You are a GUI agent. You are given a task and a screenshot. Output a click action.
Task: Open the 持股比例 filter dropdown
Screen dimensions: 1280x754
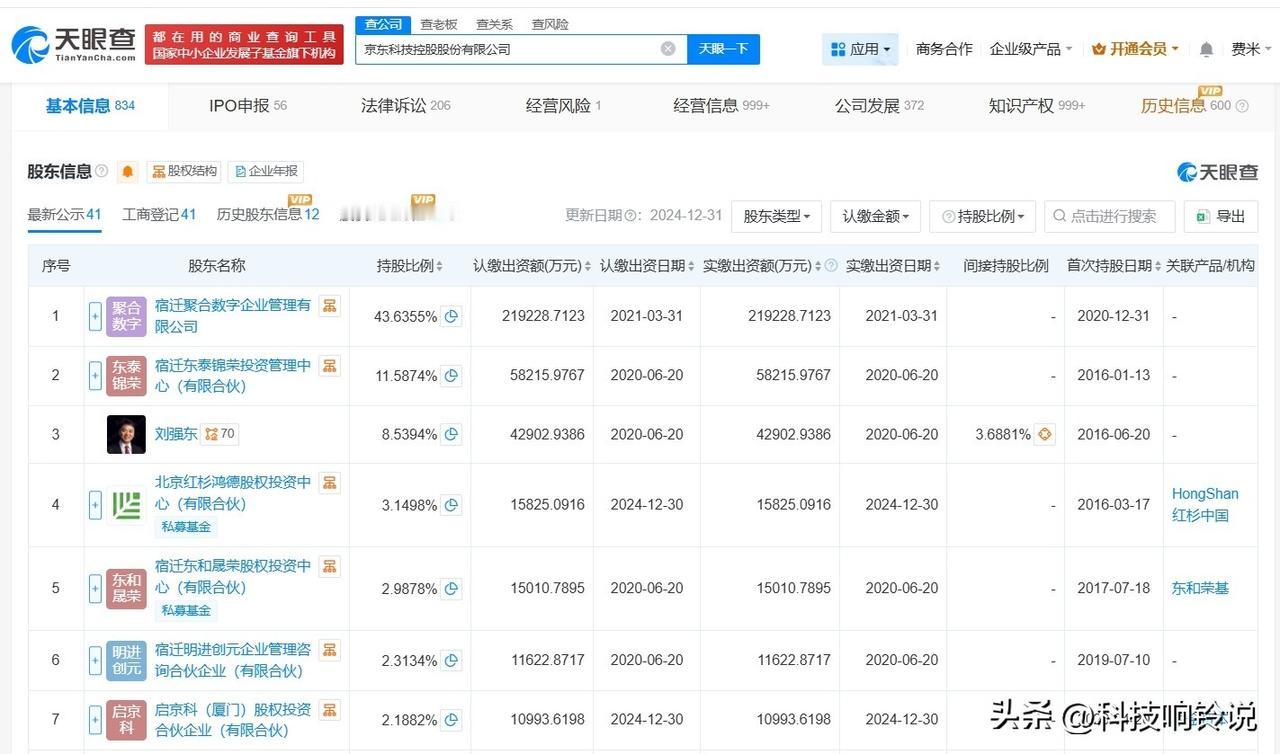click(982, 216)
